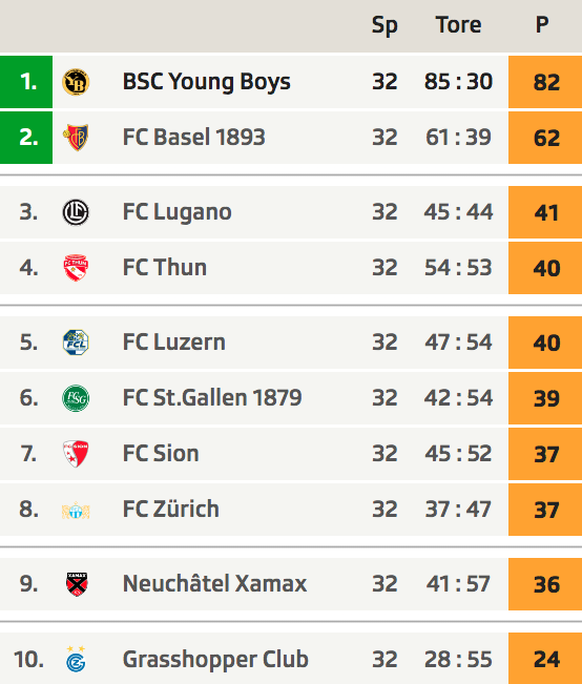Image resolution: width=582 pixels, height=684 pixels.
Task: Open the FC Basel 1893 team name
Action: 194,137
